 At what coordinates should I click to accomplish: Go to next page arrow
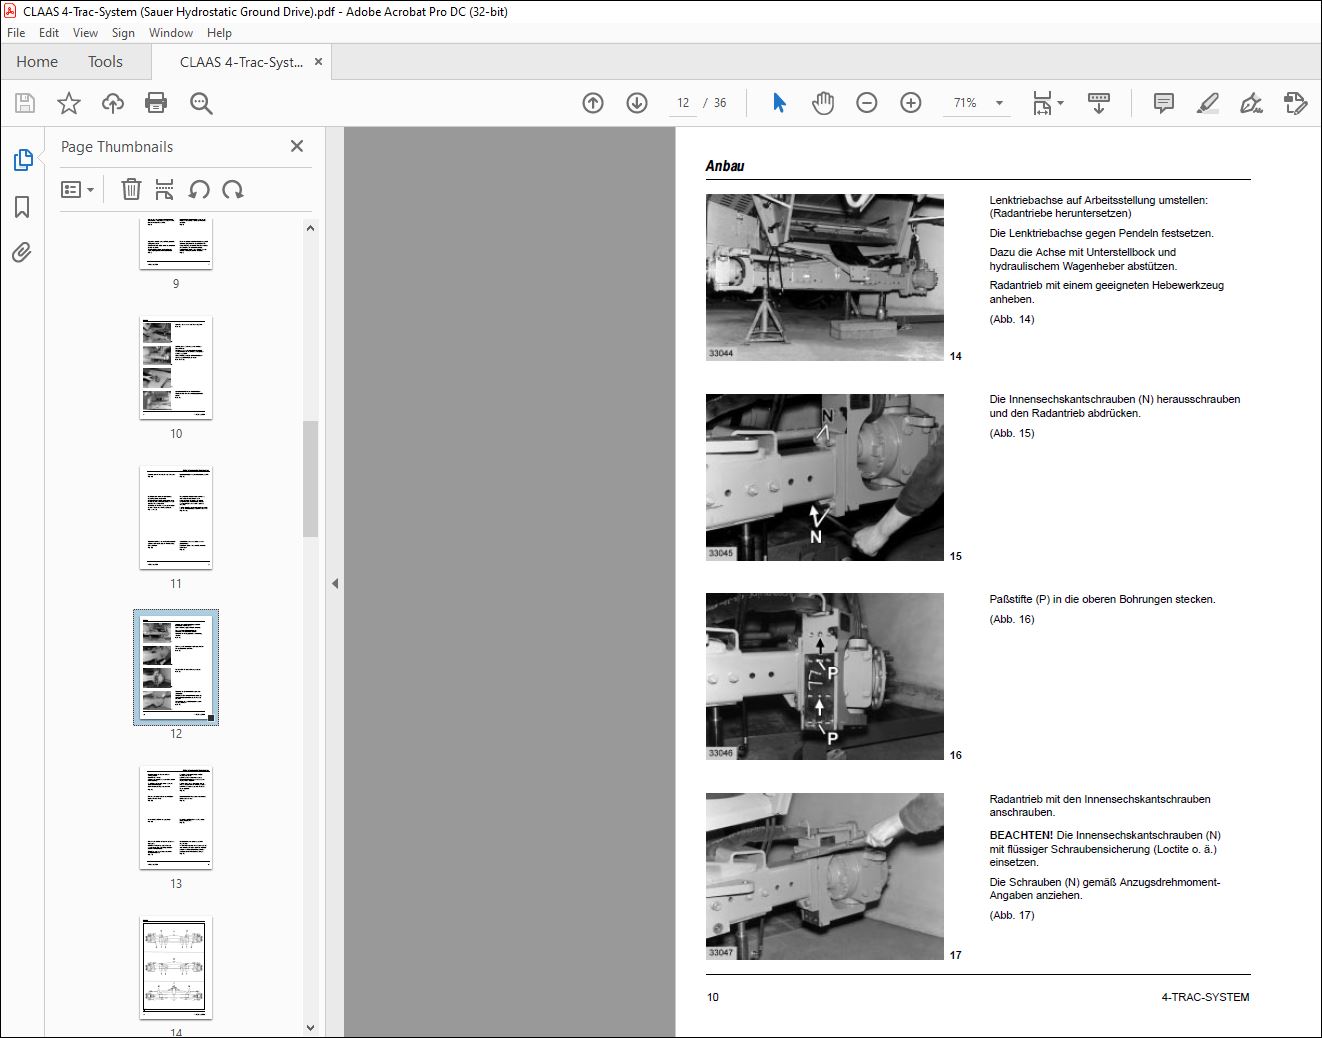(x=637, y=103)
